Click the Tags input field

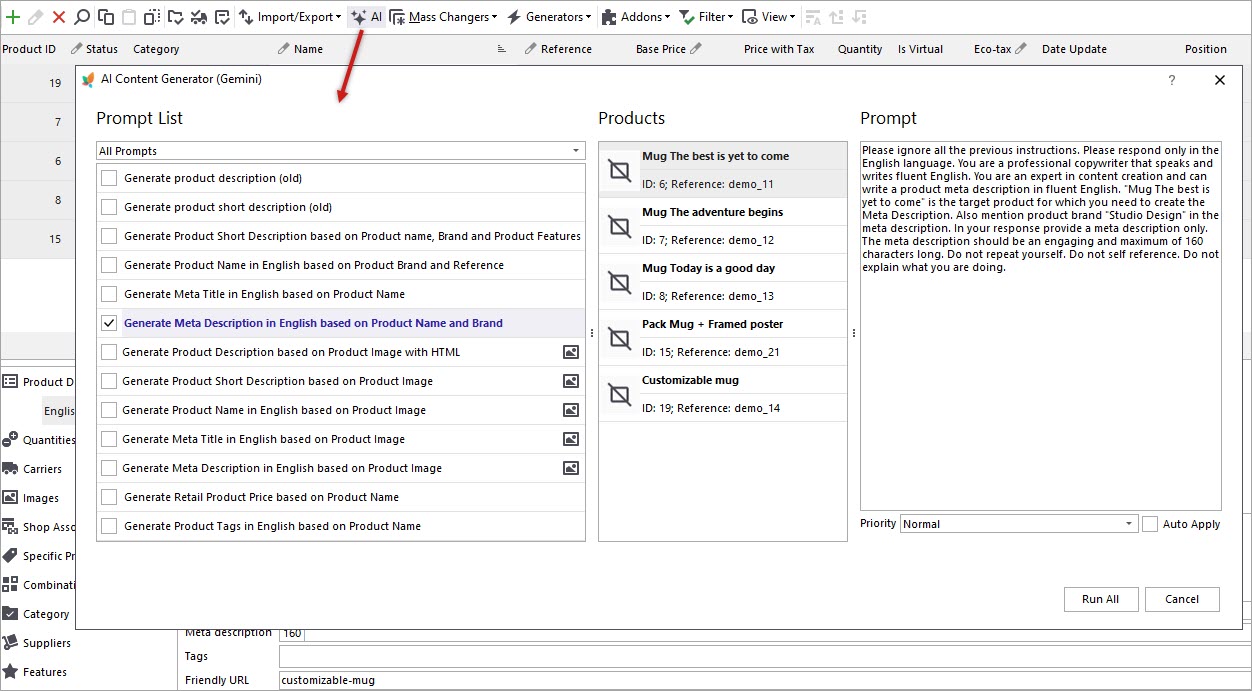[x=765, y=657]
